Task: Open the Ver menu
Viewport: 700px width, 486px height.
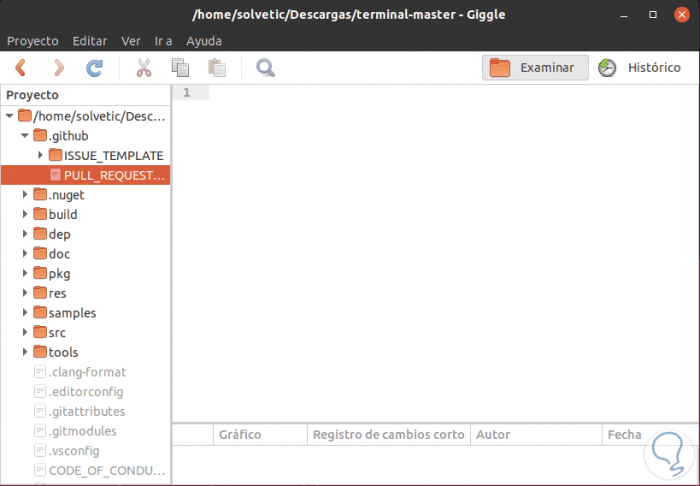Action: point(131,41)
